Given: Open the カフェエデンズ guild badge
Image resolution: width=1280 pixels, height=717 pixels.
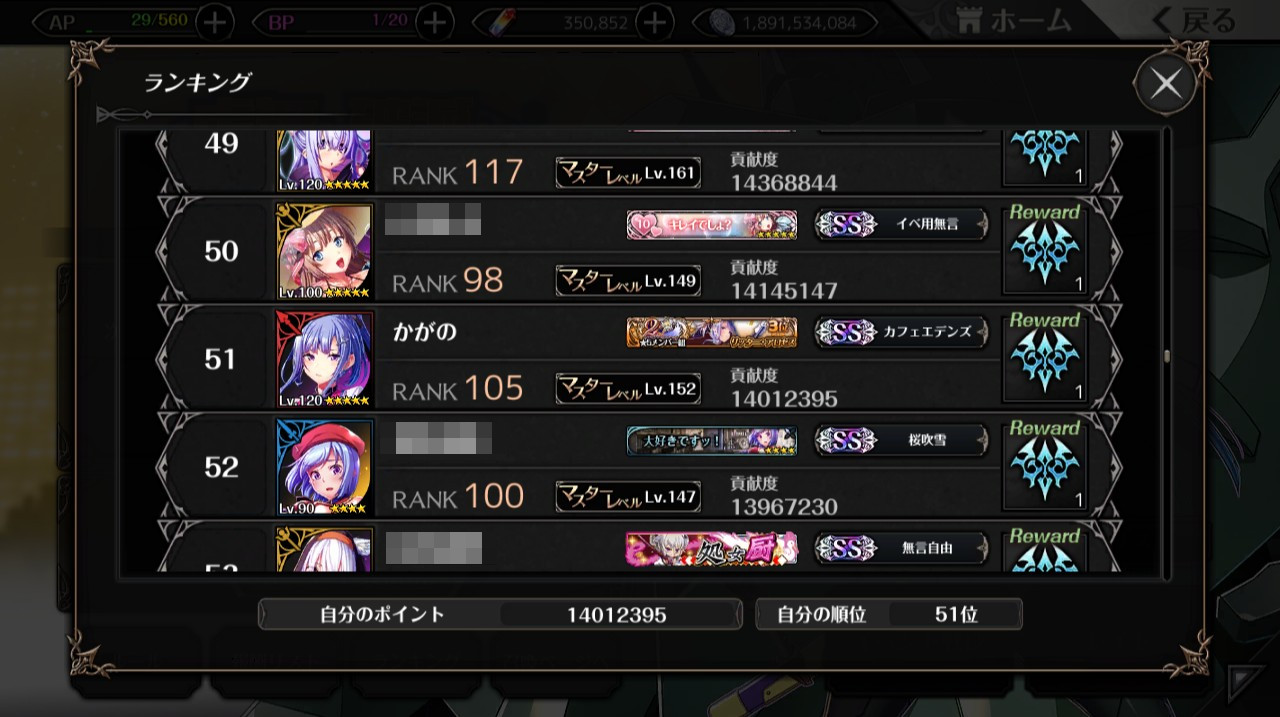Looking at the screenshot, I should [901, 333].
